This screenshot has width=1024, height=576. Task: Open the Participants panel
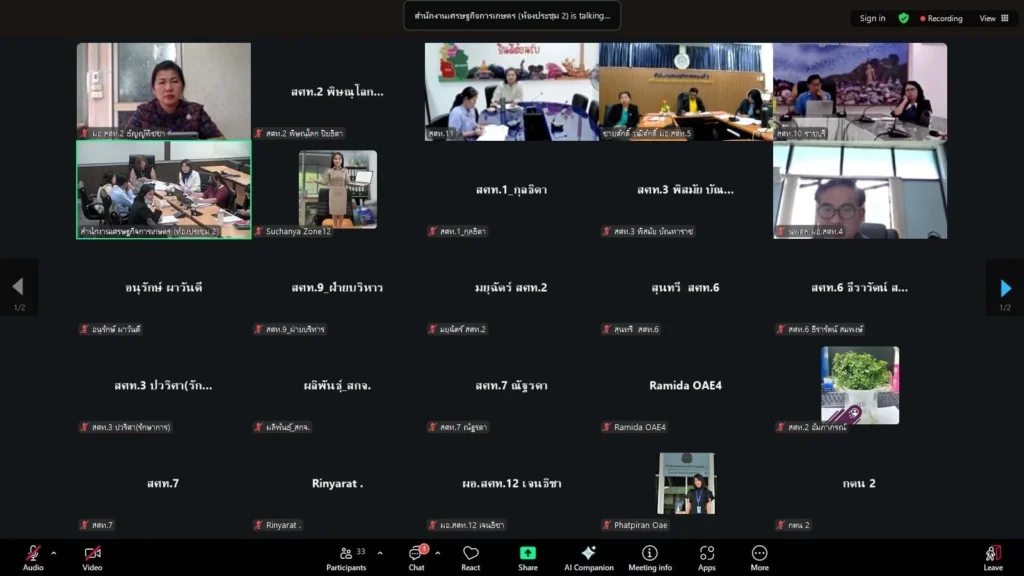345,554
